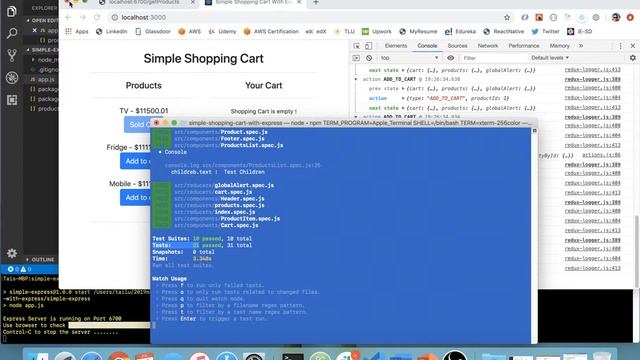The image size is (640, 360).
Task: Open VS Code Manage gear icon
Action: (11, 253)
